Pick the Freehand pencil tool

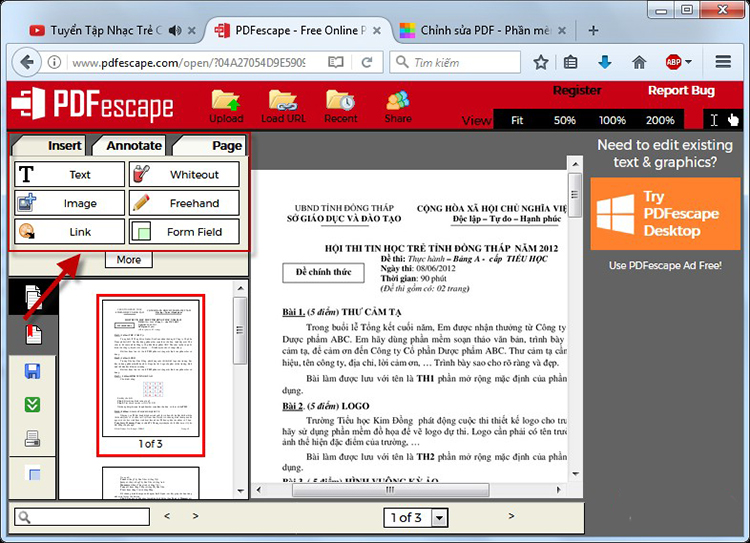point(184,203)
